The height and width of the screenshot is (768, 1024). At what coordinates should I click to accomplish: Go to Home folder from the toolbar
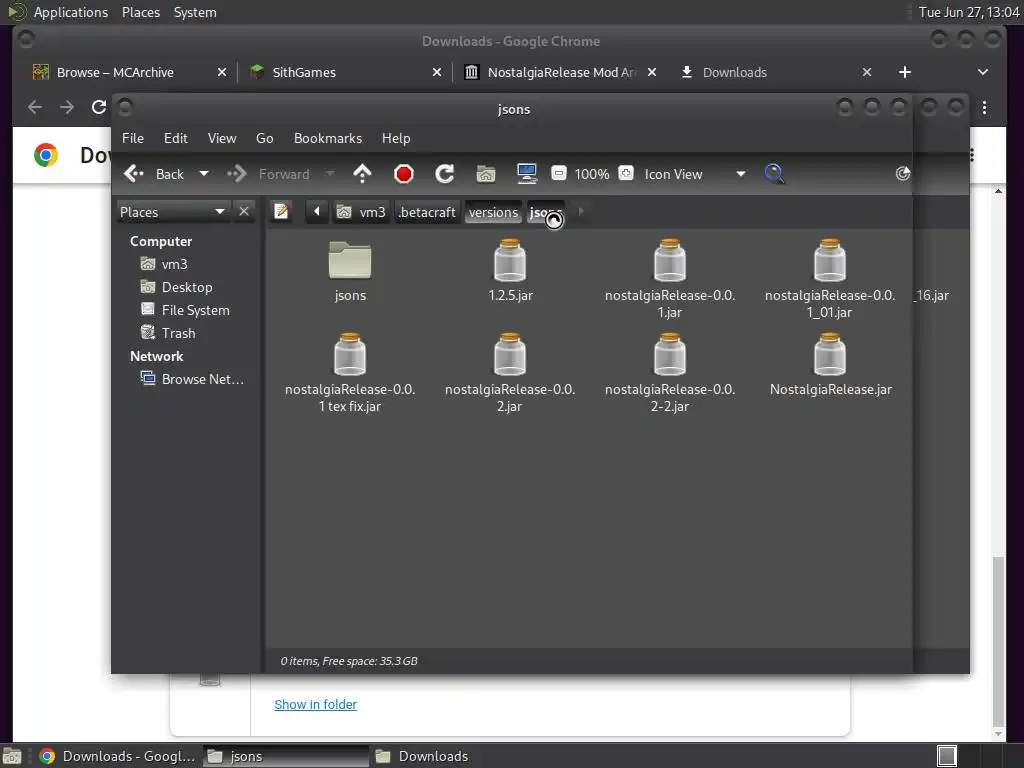click(486, 174)
